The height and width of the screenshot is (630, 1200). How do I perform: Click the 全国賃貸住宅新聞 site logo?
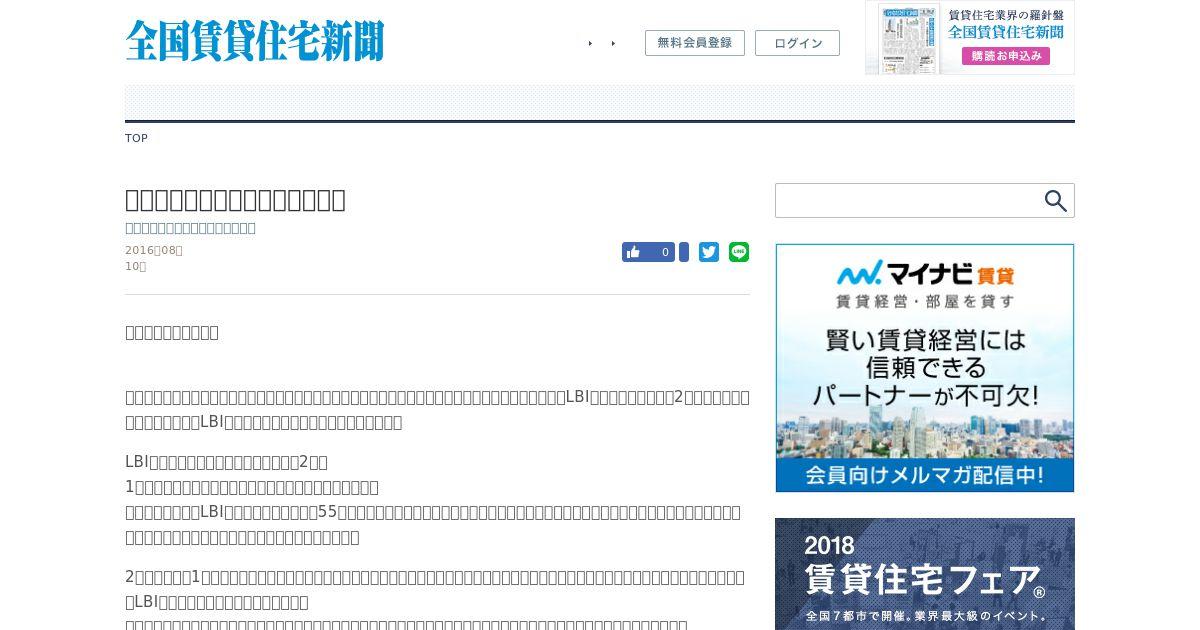tap(254, 41)
